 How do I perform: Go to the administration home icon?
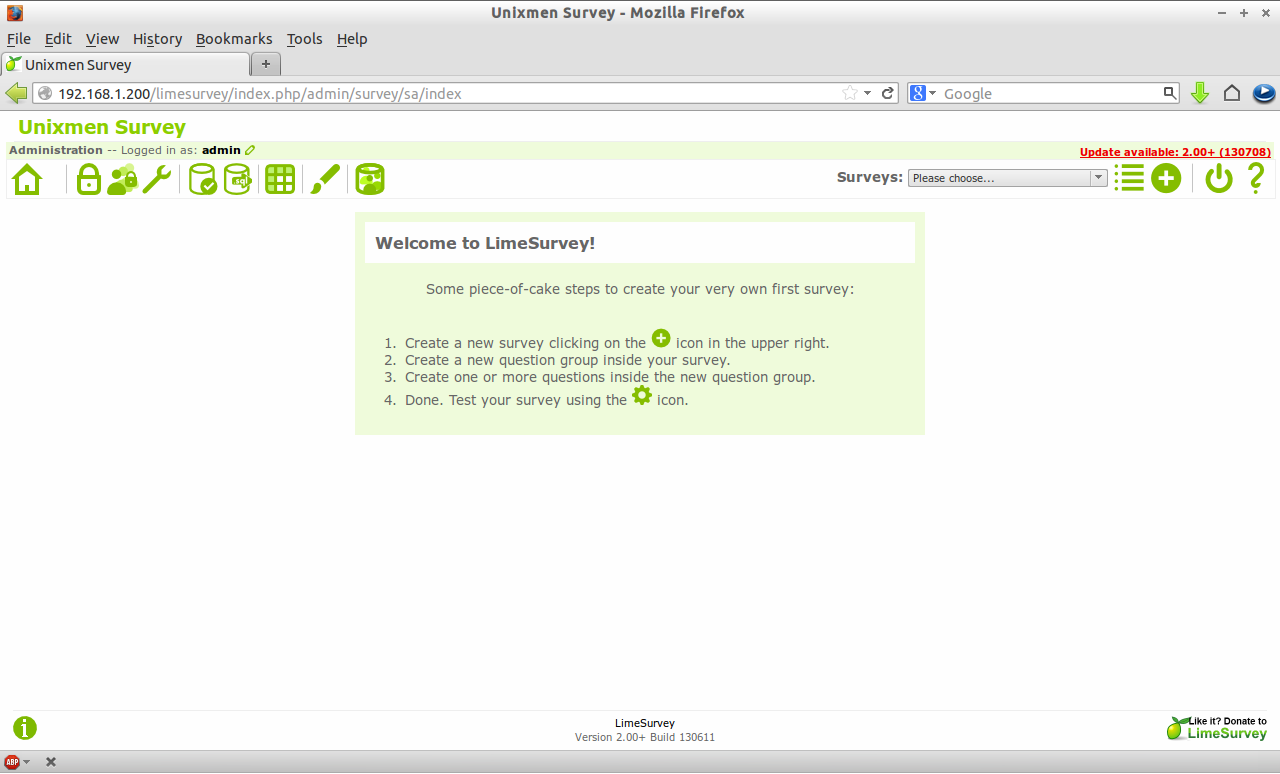coord(27,180)
